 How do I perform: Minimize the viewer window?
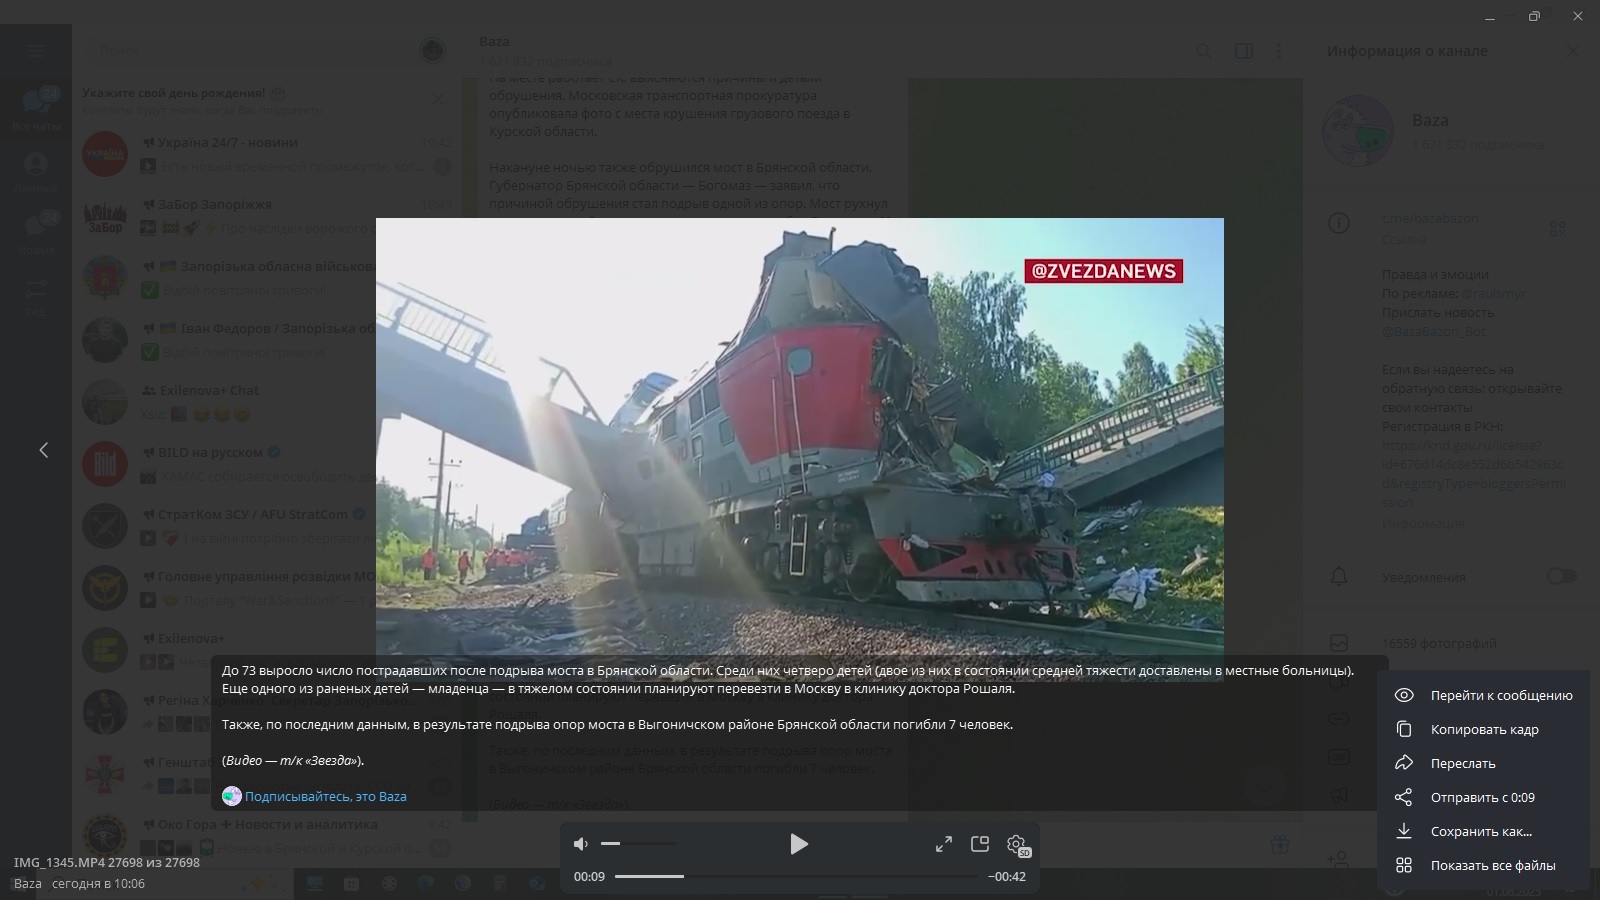(x=1490, y=16)
